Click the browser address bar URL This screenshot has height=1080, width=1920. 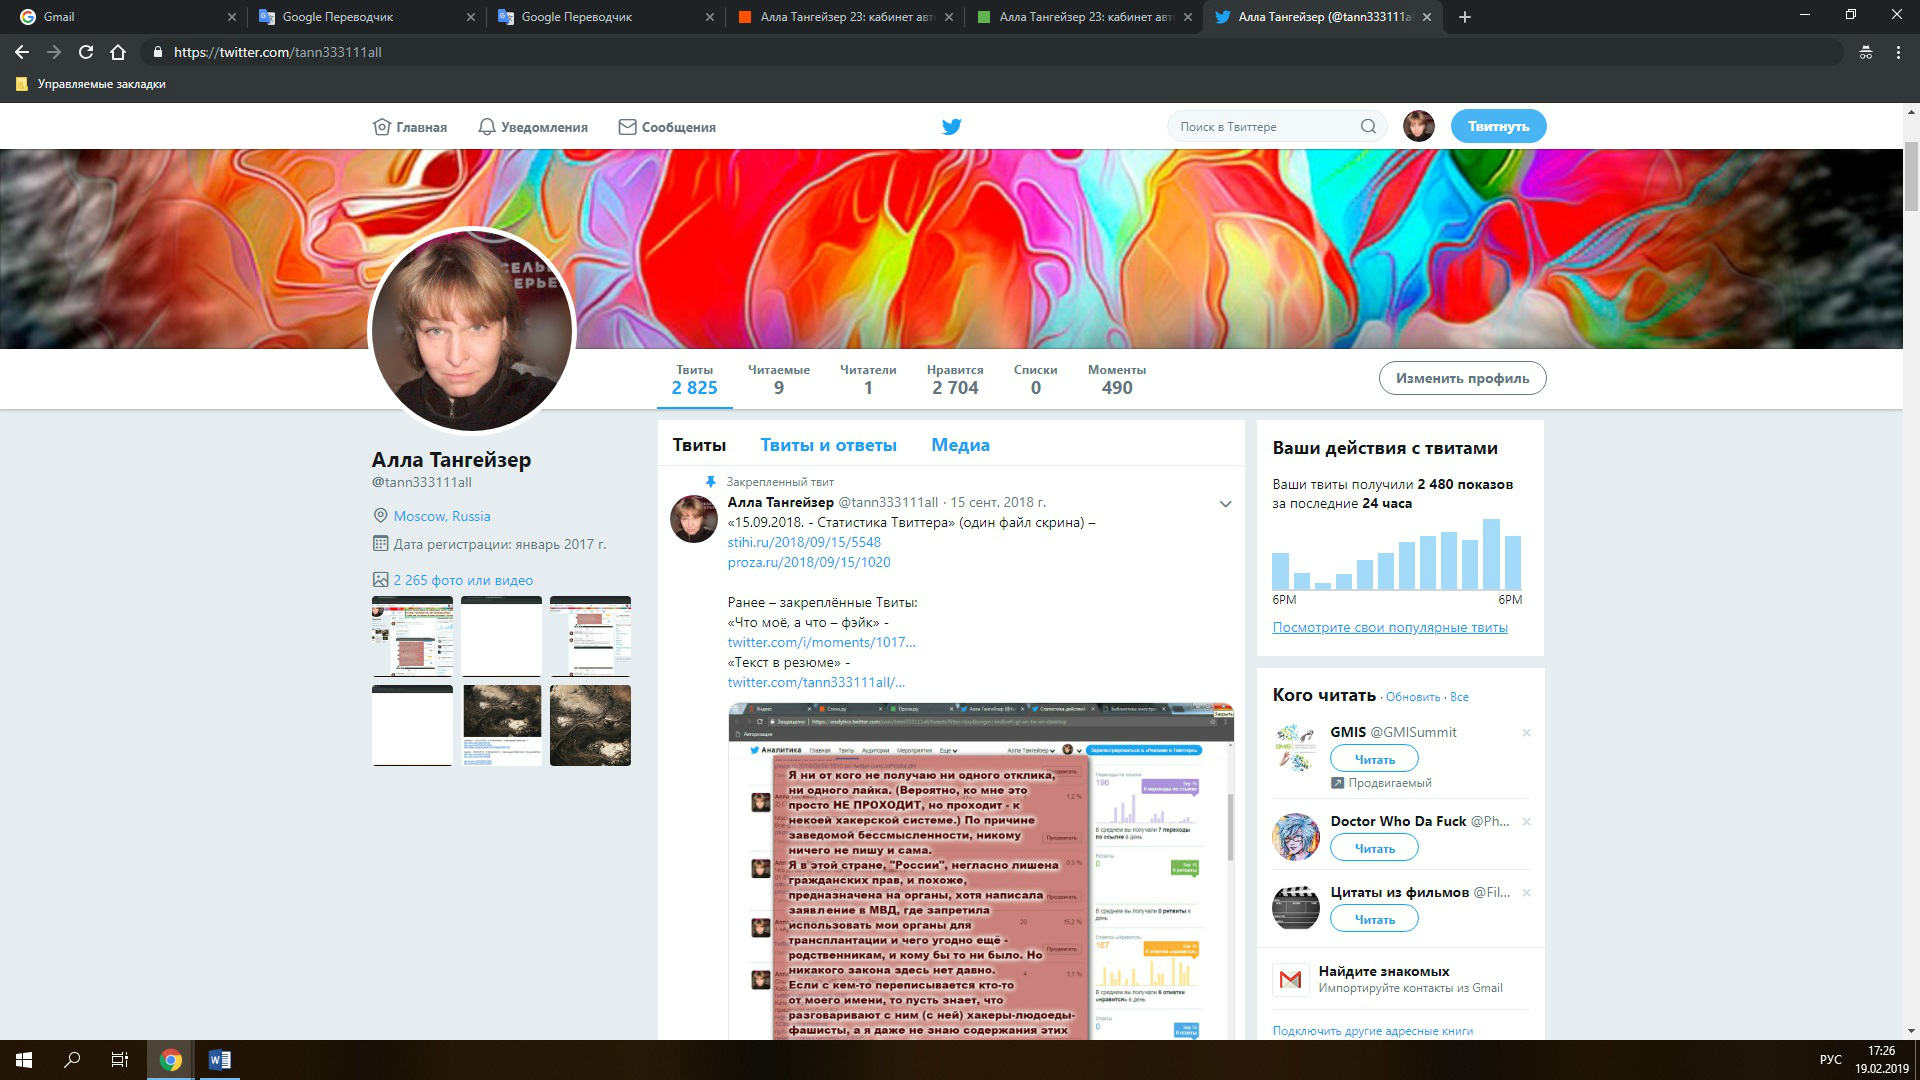coord(277,52)
